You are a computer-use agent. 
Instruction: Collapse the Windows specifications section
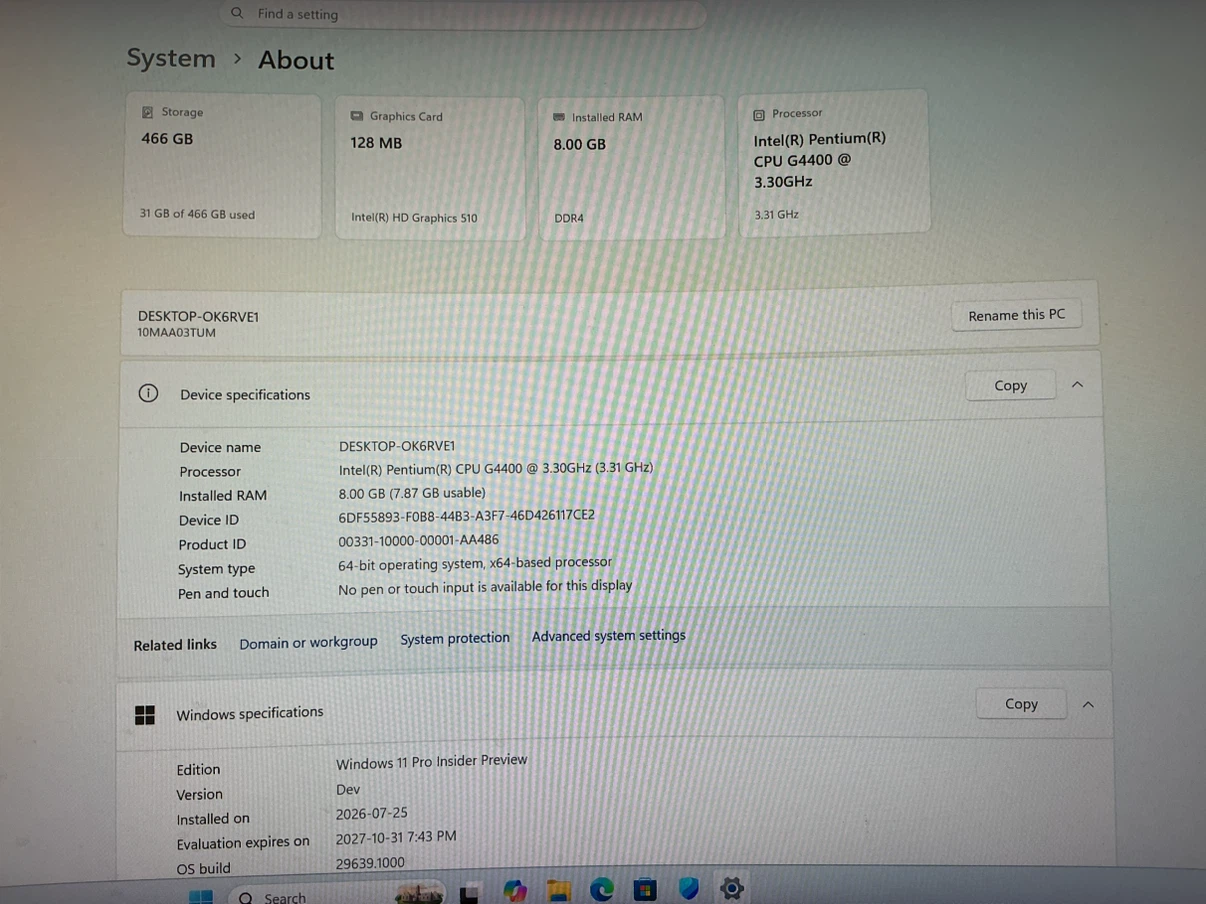click(x=1088, y=704)
